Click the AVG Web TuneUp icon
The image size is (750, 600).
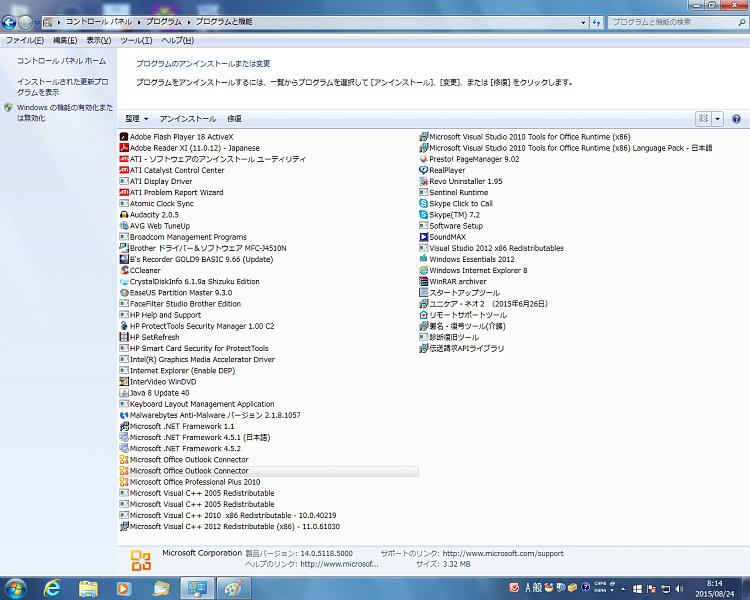[124, 226]
